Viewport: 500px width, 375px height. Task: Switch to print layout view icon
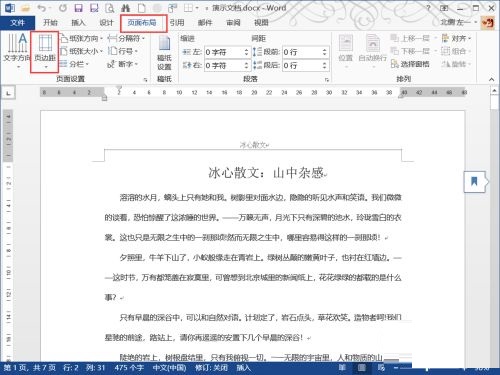point(362,368)
